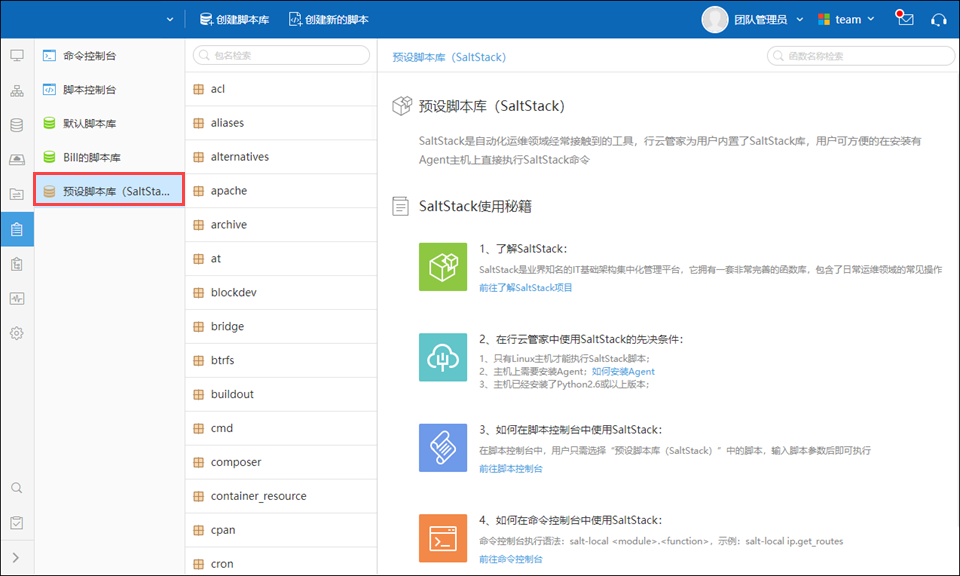Click the magnifier search icon in sidebar
Screen dimensions: 960x576
[17, 488]
